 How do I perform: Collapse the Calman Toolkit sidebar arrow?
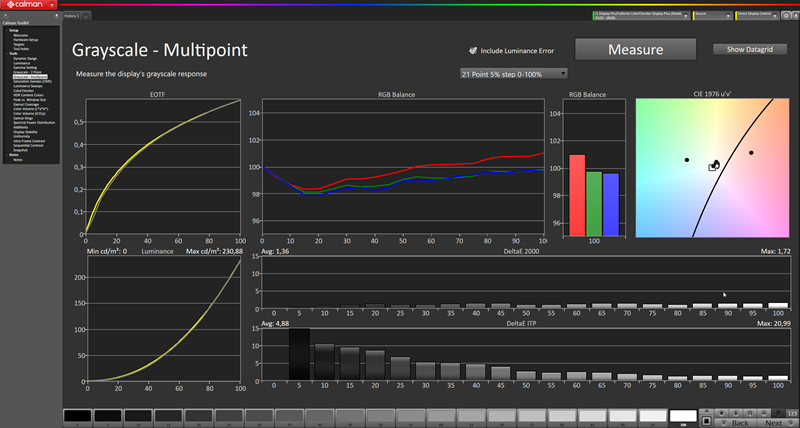pyautogui.click(x=56, y=16)
